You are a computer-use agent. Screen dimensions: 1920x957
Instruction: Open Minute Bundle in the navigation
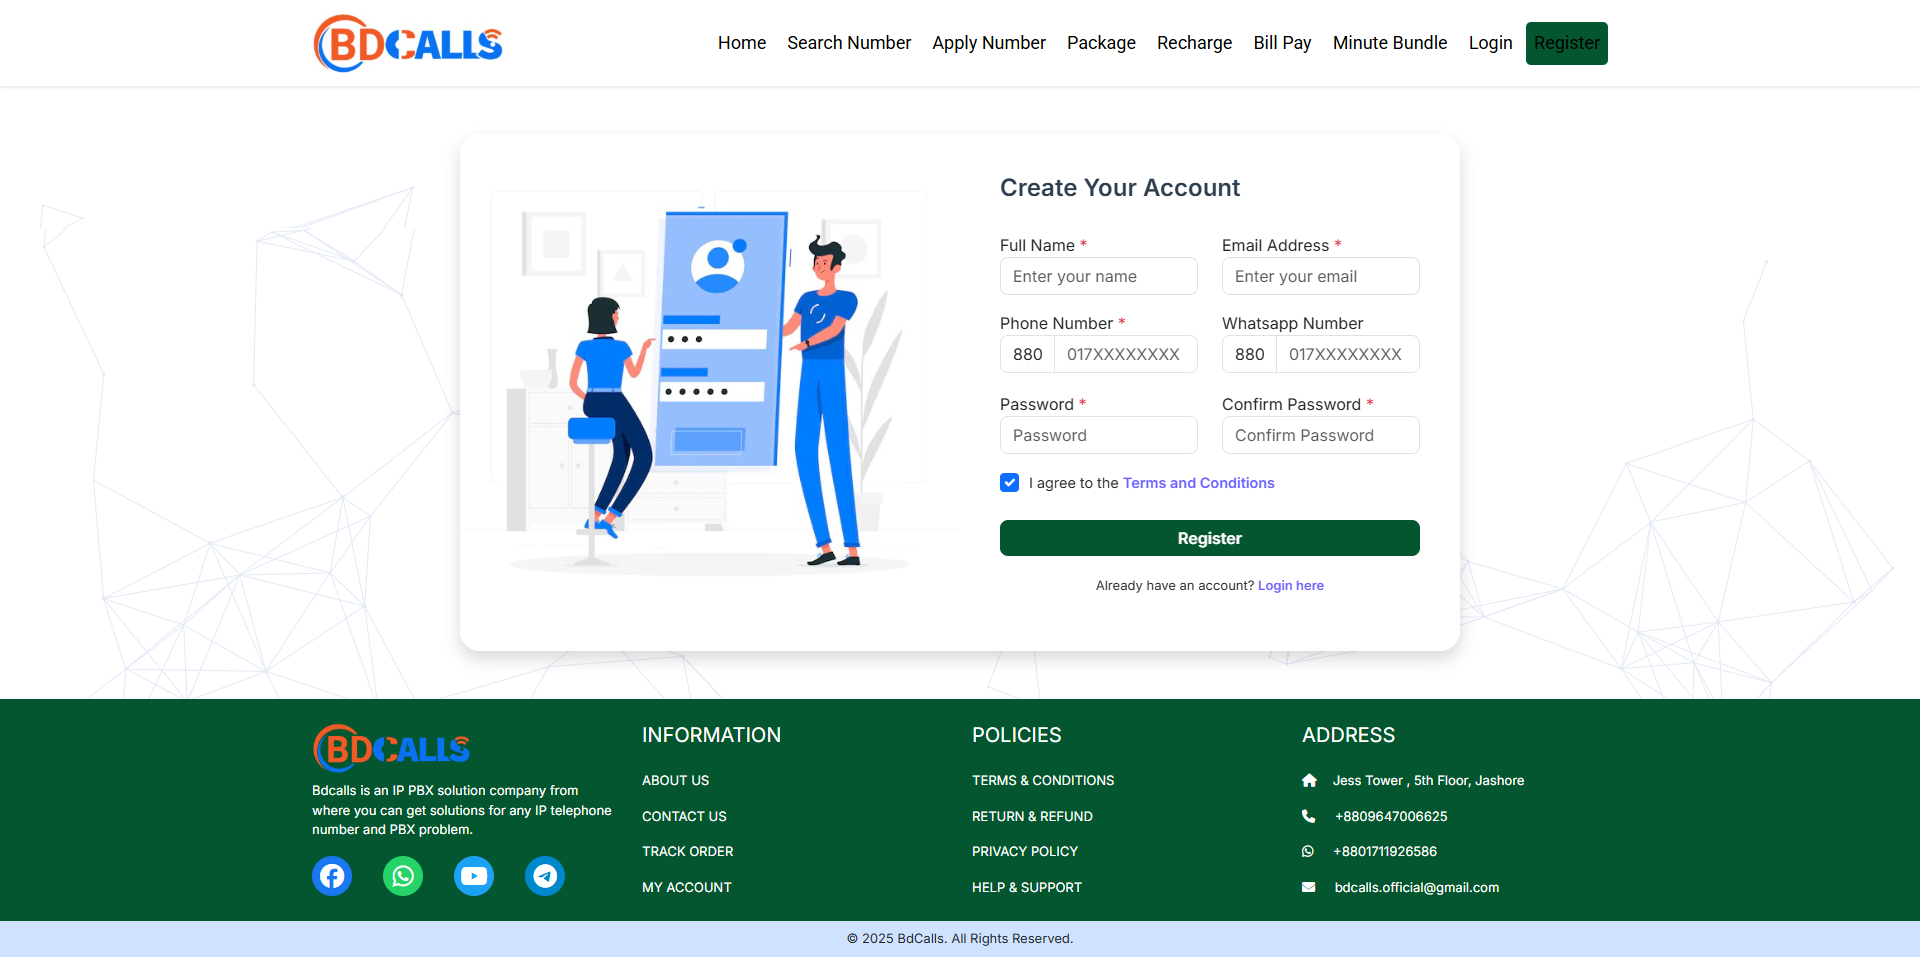click(x=1390, y=43)
